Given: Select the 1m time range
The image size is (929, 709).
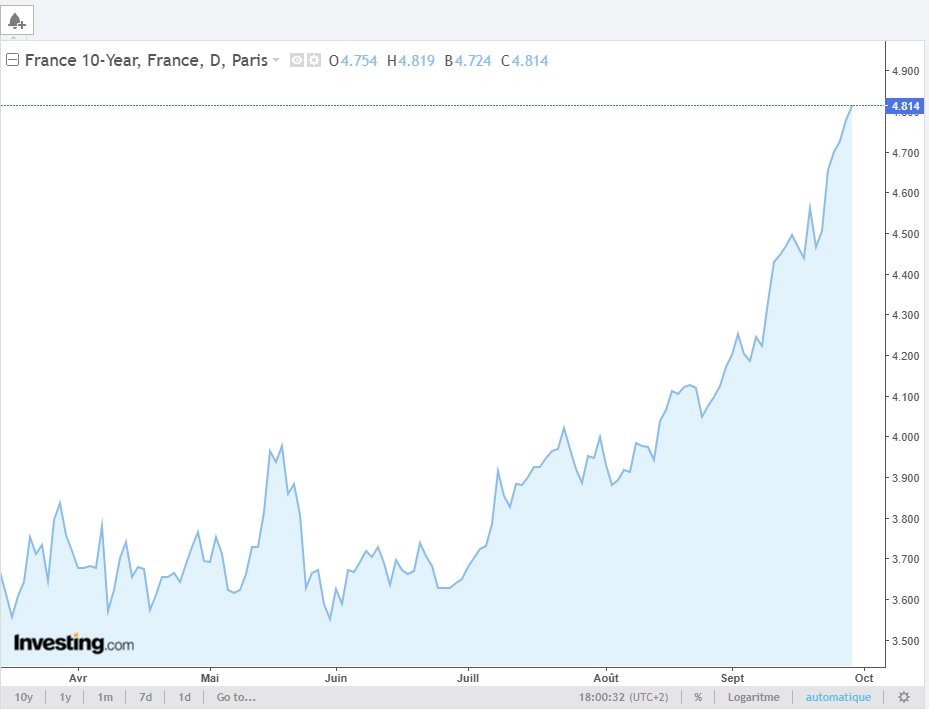Looking at the screenshot, I should pos(105,697).
